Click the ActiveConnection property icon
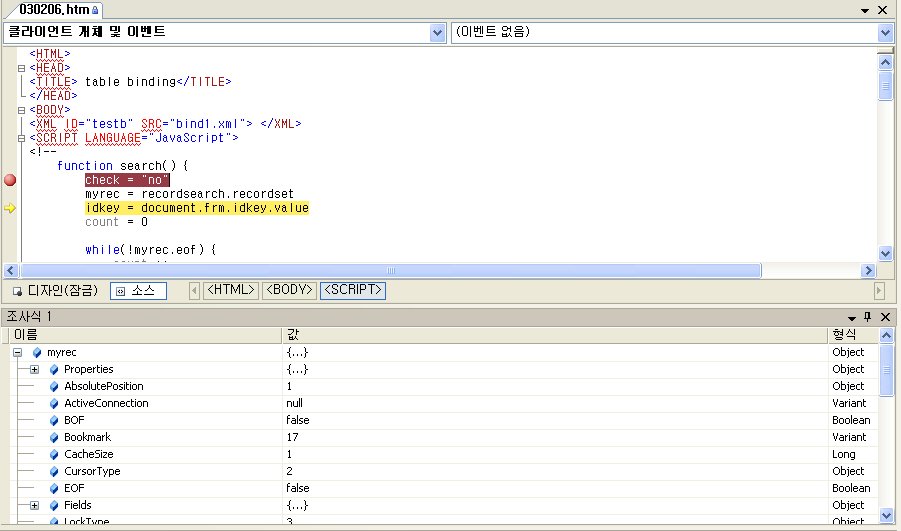Viewport: 901px width, 531px height. (x=54, y=403)
